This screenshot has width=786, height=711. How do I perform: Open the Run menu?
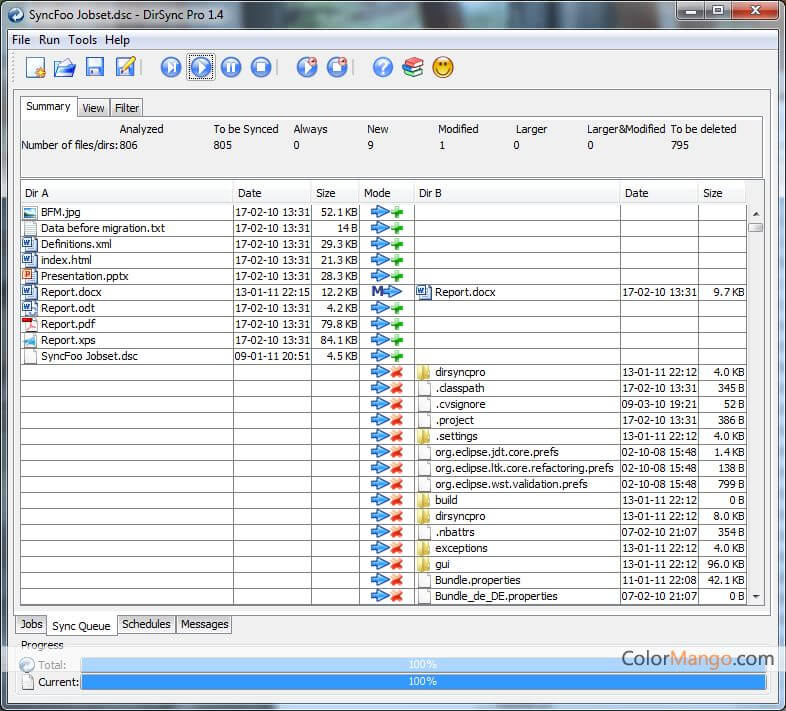point(49,40)
